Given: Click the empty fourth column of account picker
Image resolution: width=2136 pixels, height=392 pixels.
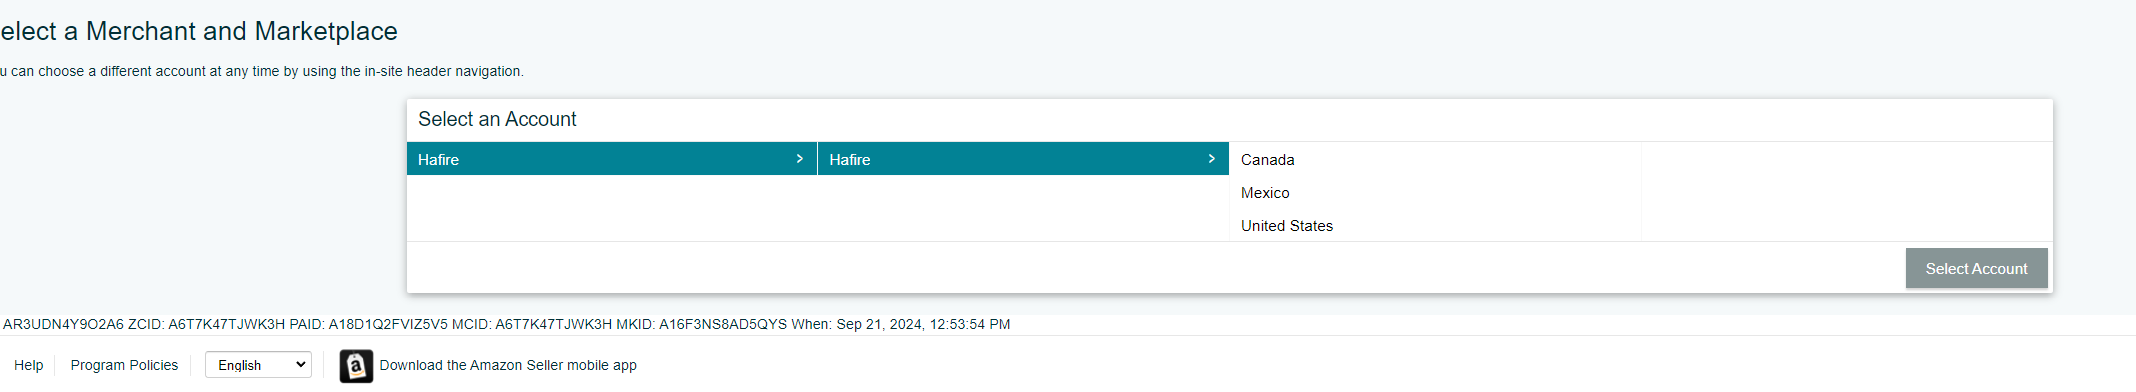Looking at the screenshot, I should (x=1847, y=192).
